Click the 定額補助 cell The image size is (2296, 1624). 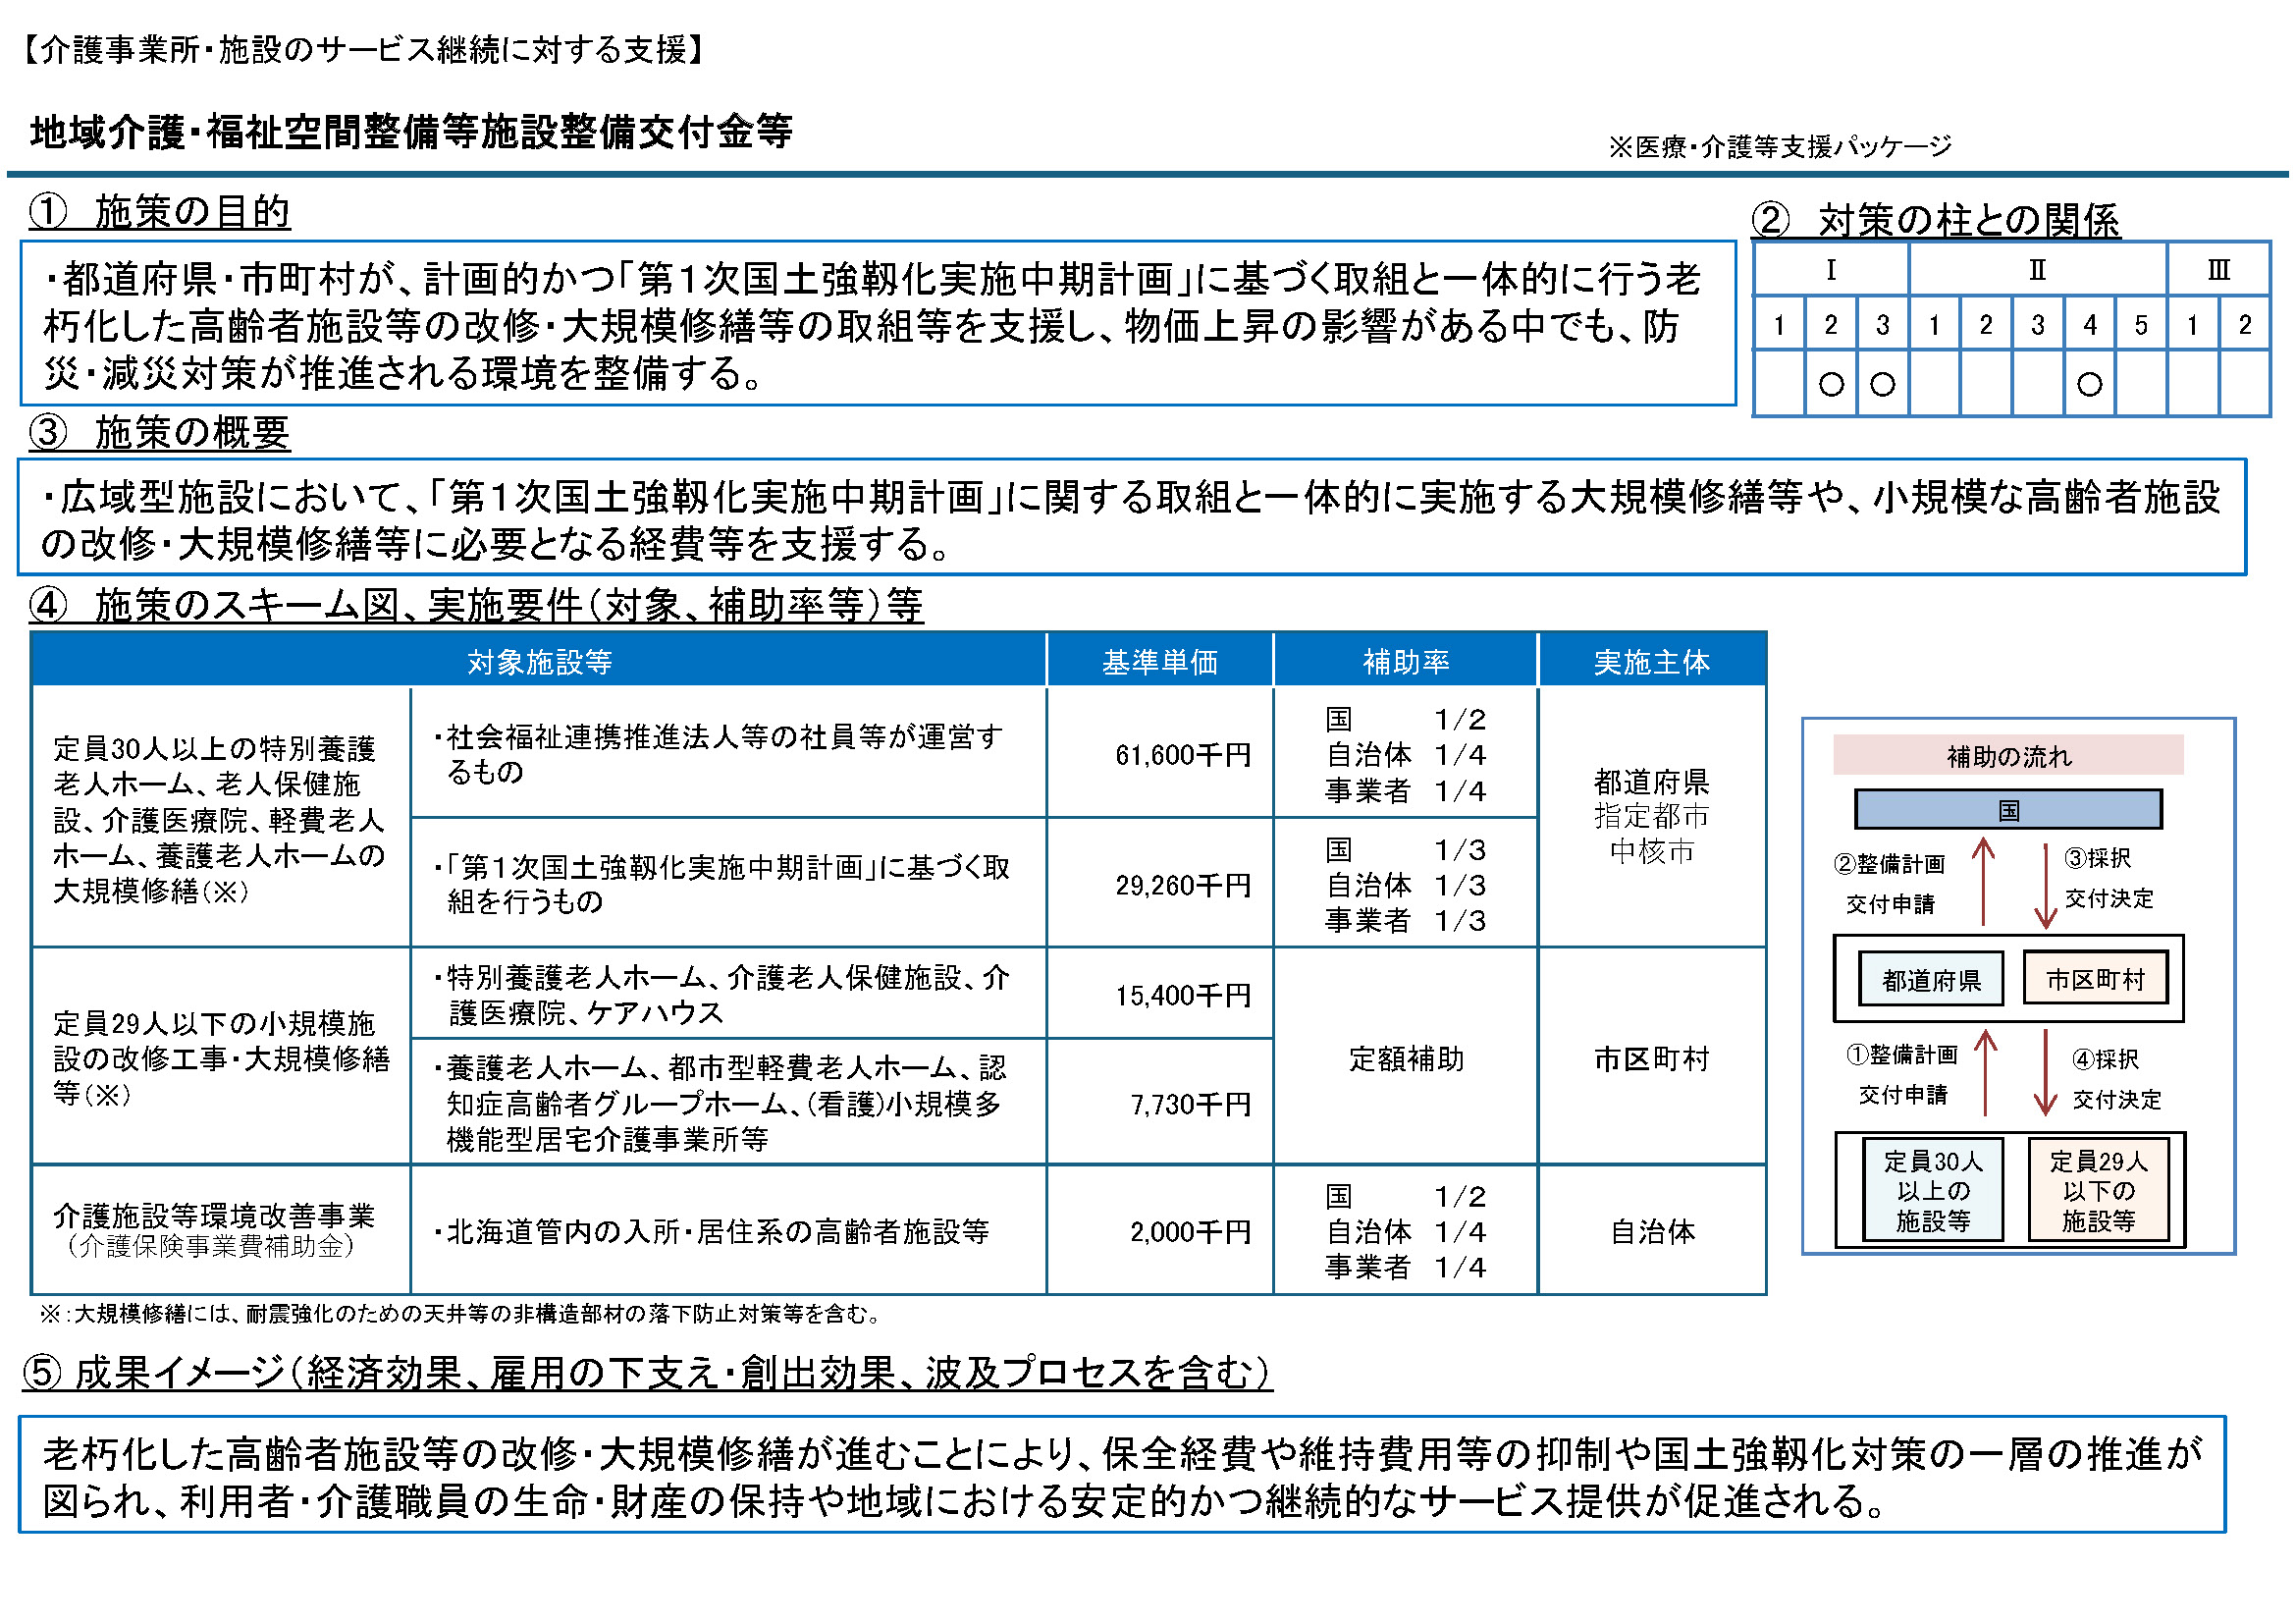(x=1409, y=1060)
